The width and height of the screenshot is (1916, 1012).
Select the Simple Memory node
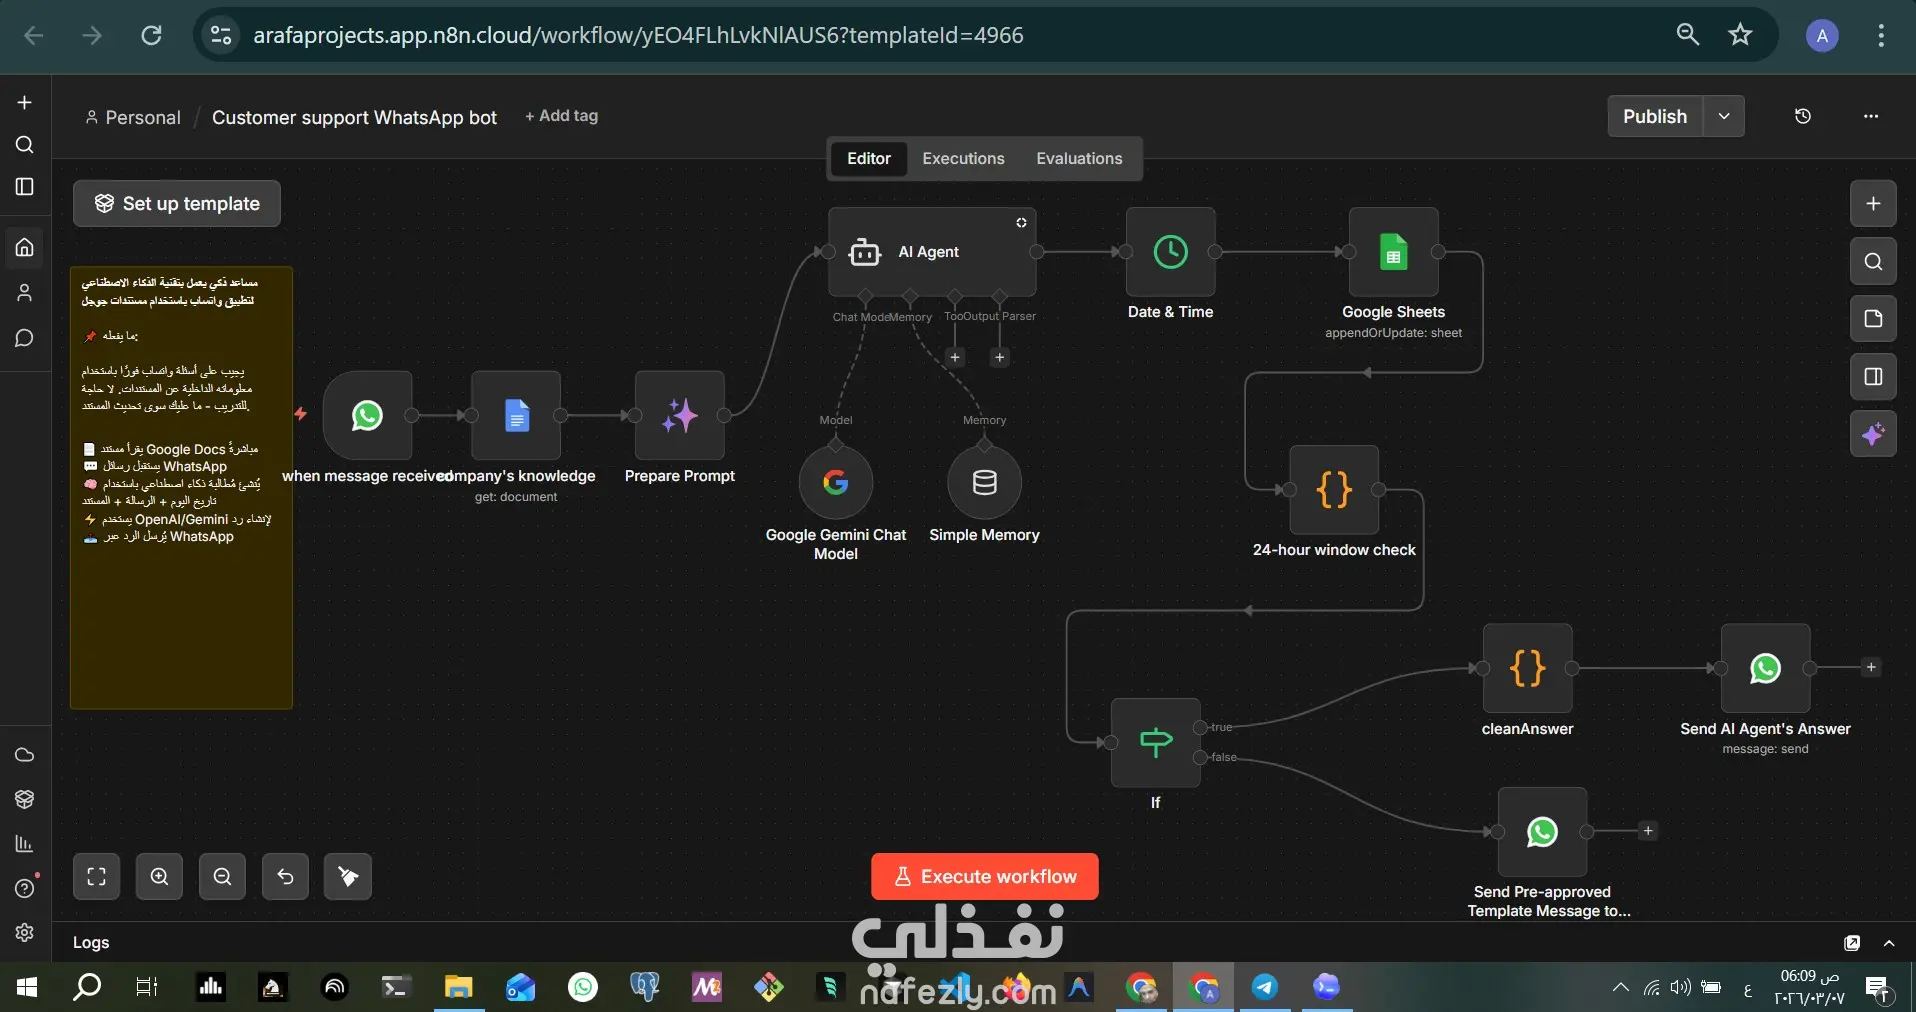click(x=985, y=483)
